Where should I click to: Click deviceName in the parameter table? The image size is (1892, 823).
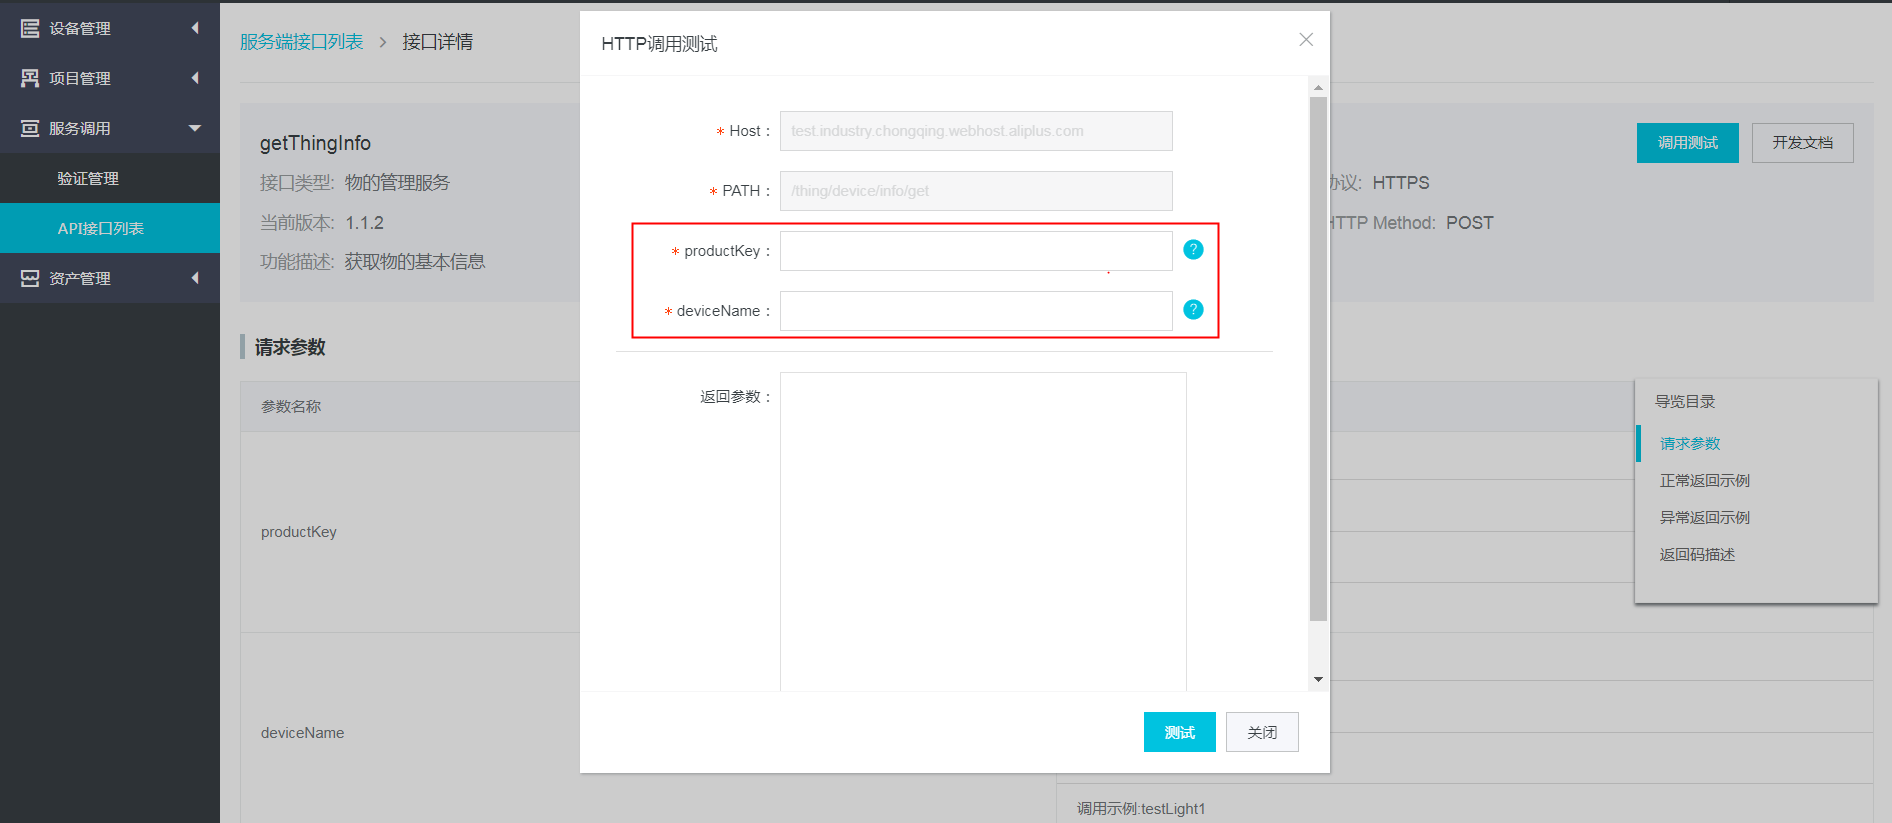click(x=302, y=733)
